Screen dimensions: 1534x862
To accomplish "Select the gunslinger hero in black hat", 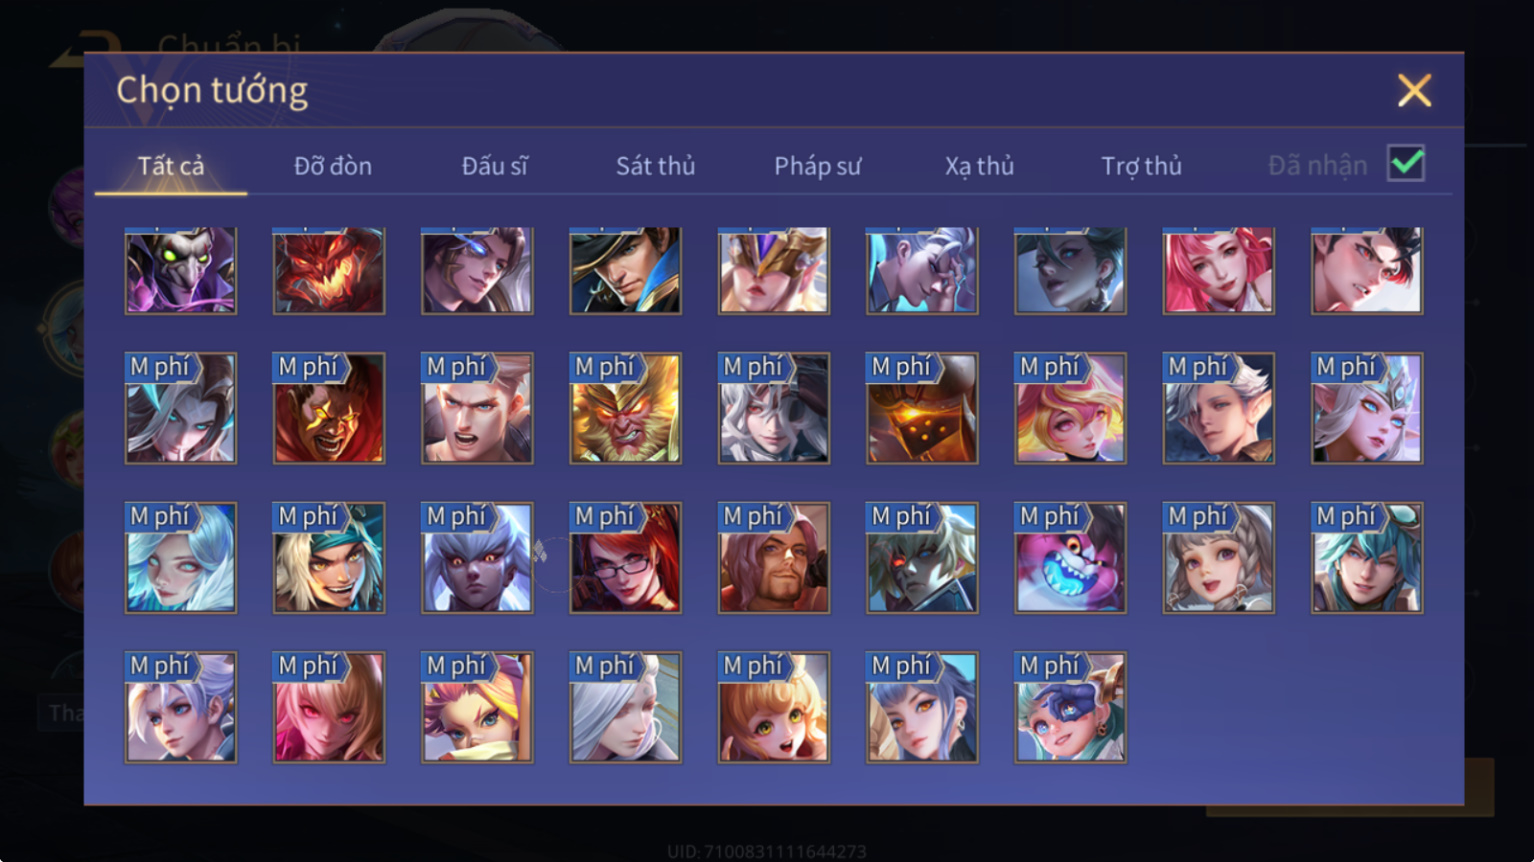I will click(x=626, y=271).
